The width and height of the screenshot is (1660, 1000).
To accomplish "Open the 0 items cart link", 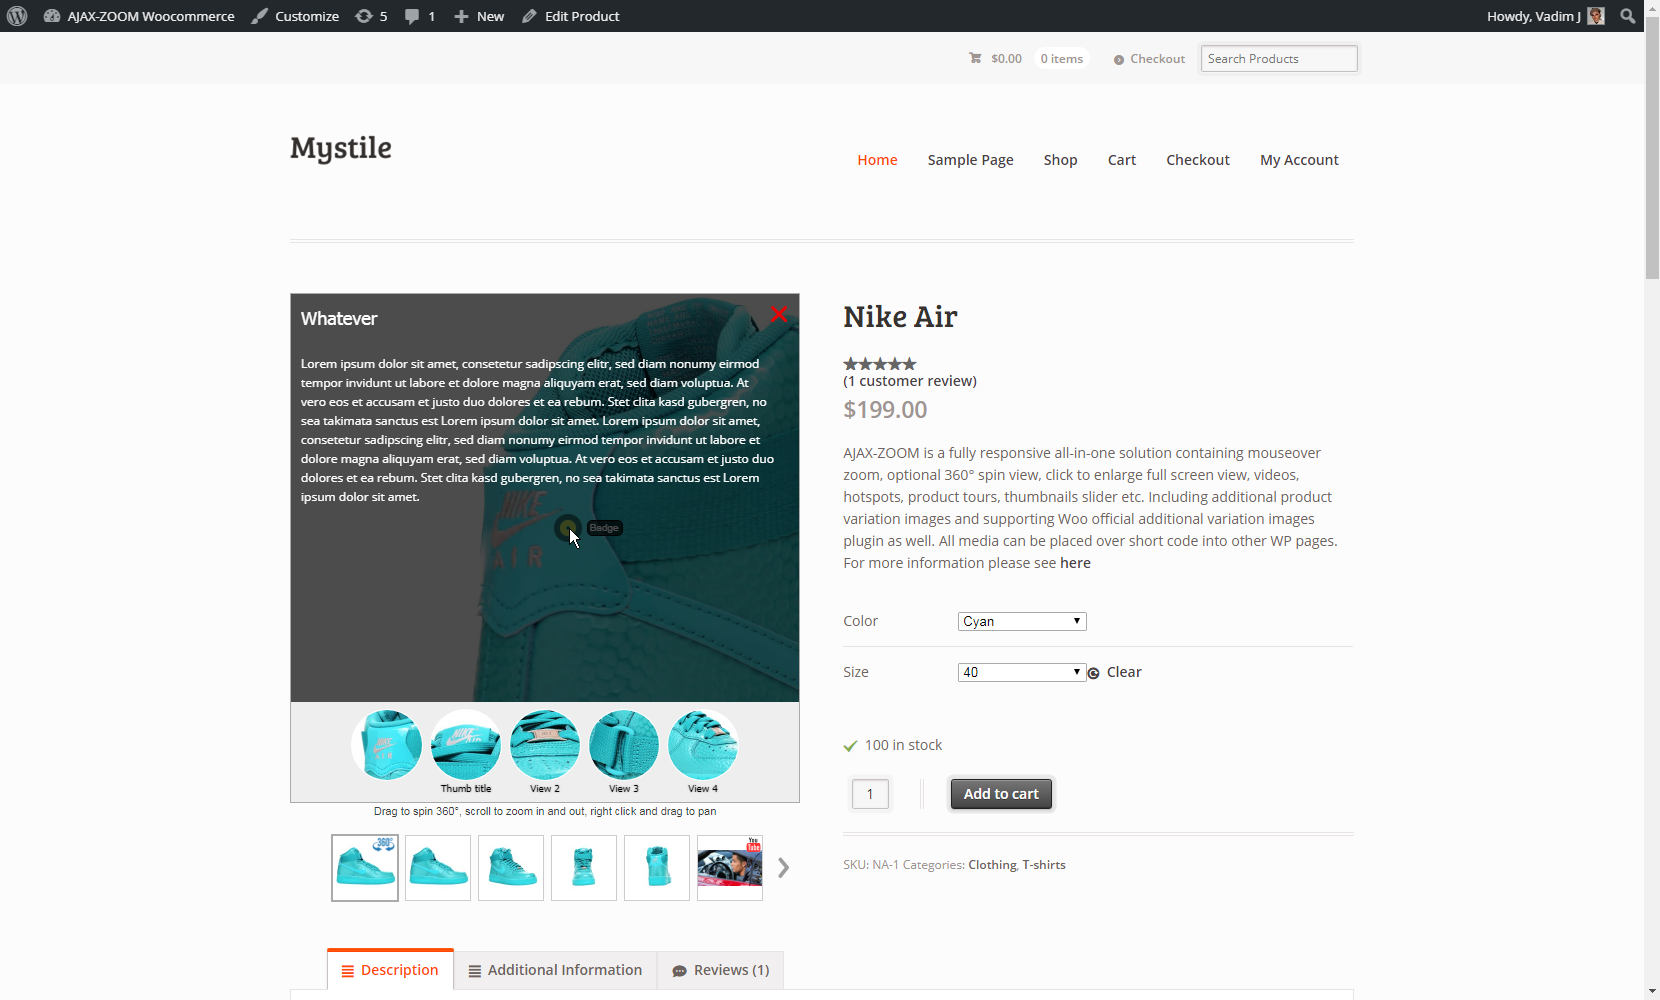I will pos(1061,59).
